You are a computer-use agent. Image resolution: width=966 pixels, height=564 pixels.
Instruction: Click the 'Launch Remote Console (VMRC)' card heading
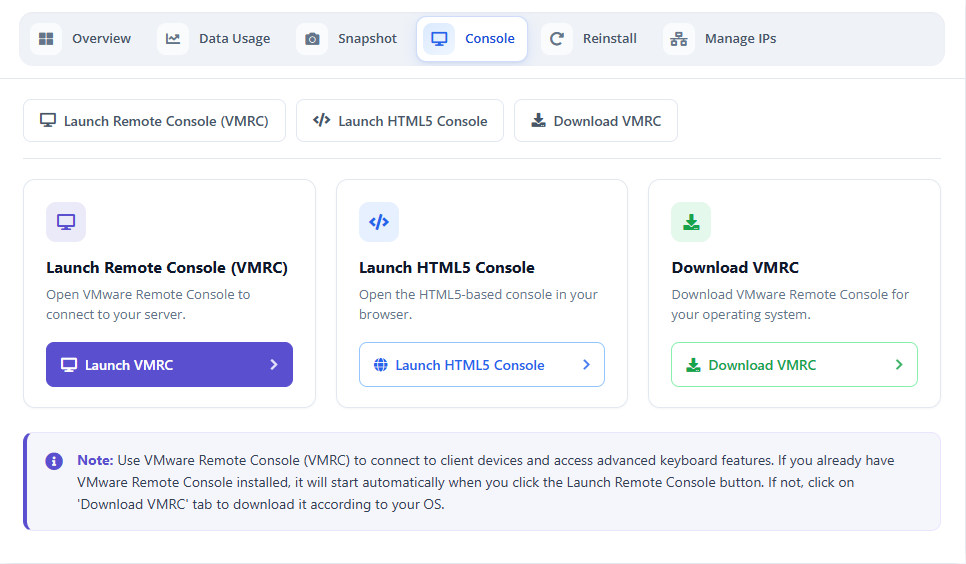tap(167, 268)
